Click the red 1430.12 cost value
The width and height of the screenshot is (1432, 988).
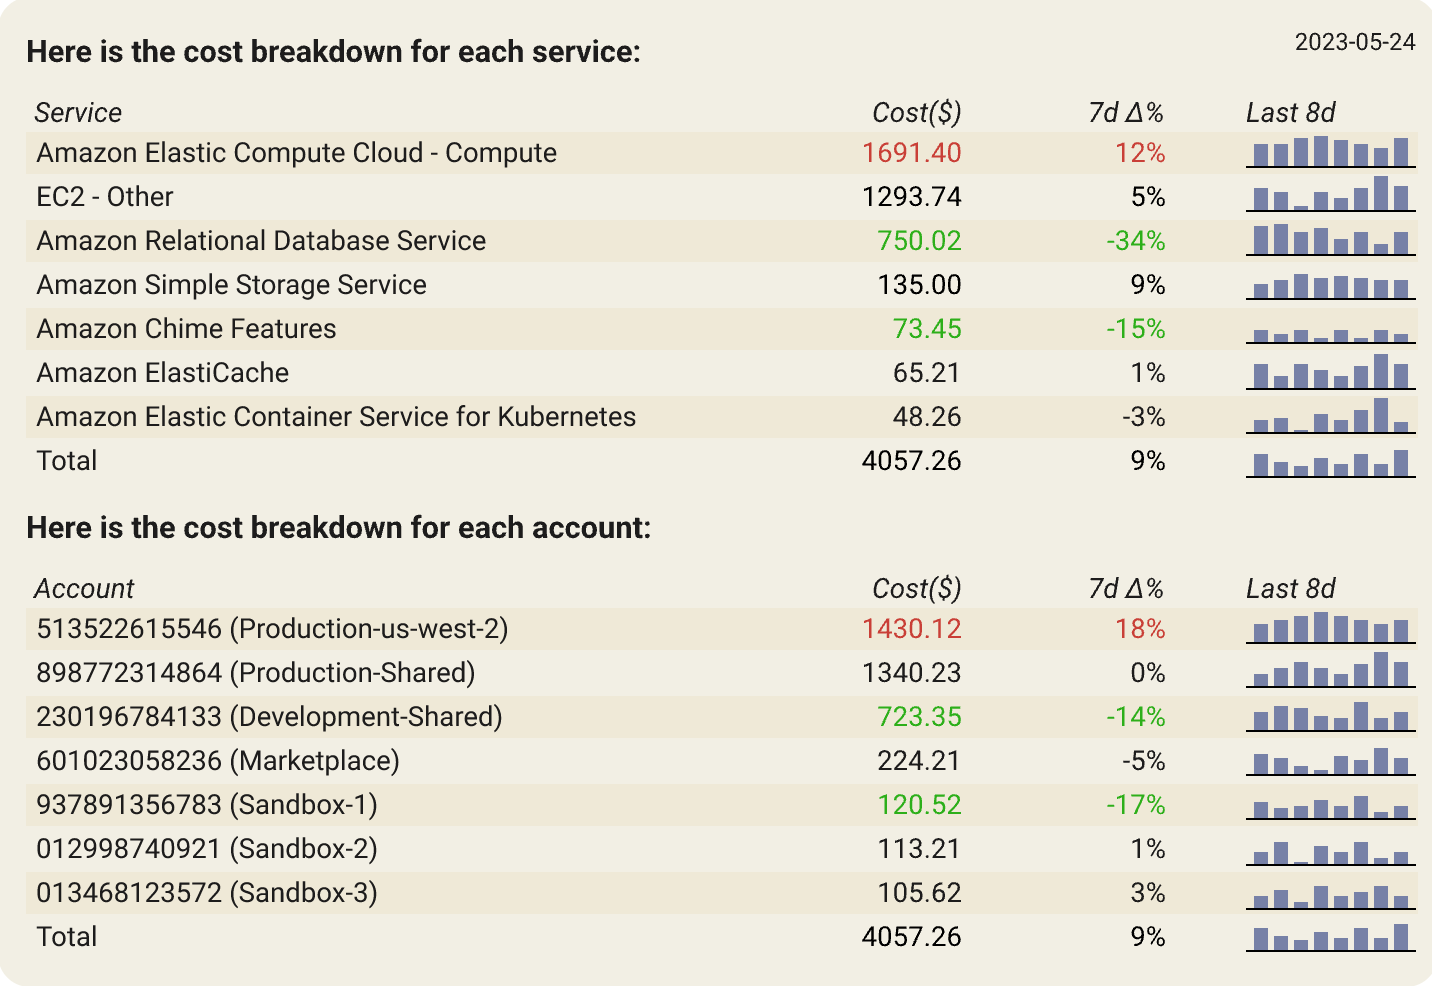pos(912,629)
